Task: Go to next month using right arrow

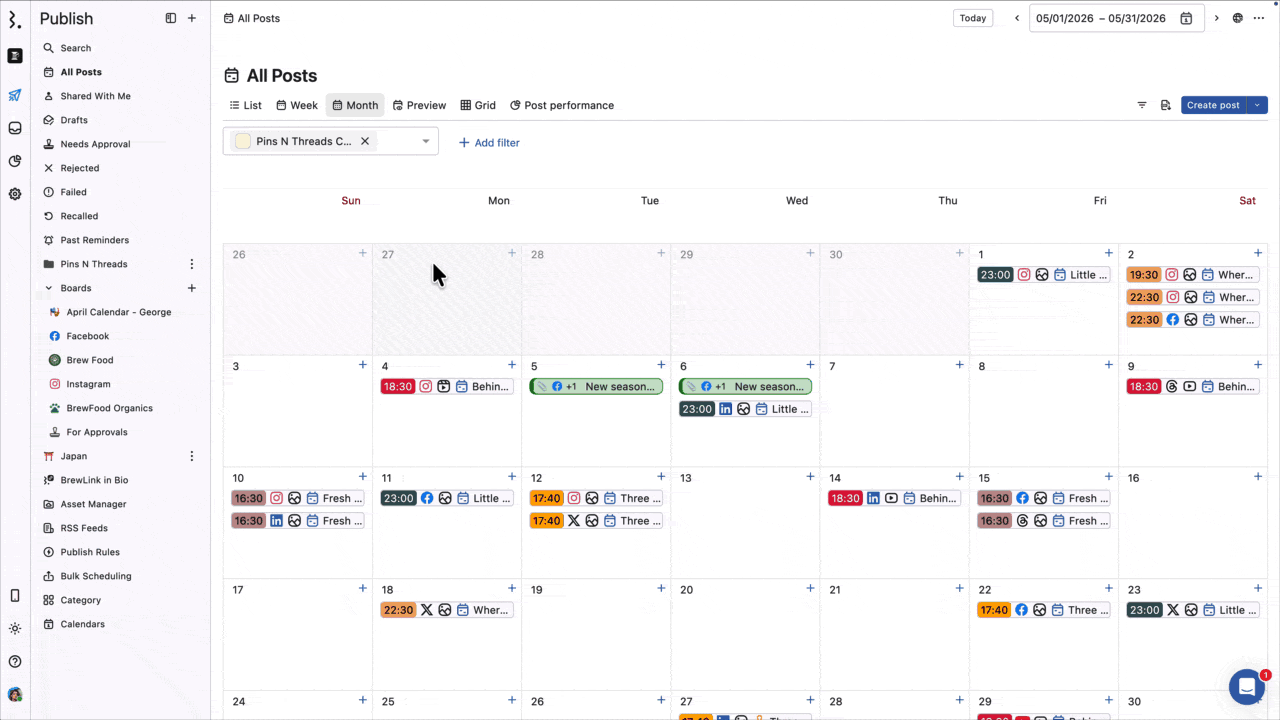Action: tap(1216, 18)
